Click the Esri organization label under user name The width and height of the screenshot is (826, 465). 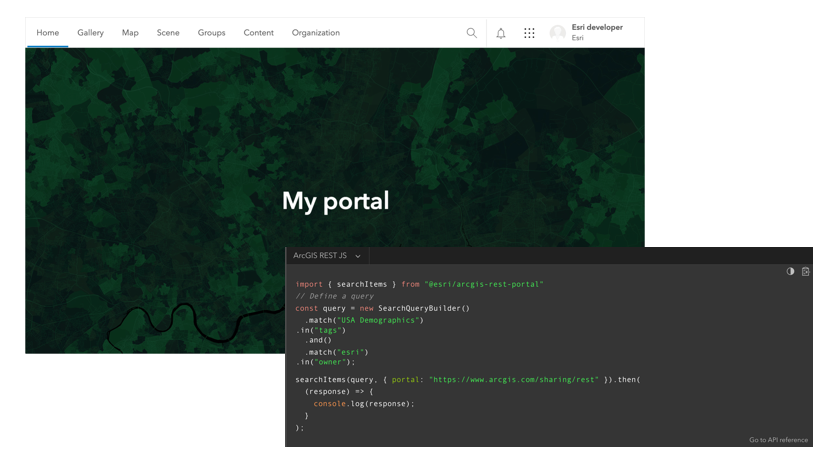point(577,38)
